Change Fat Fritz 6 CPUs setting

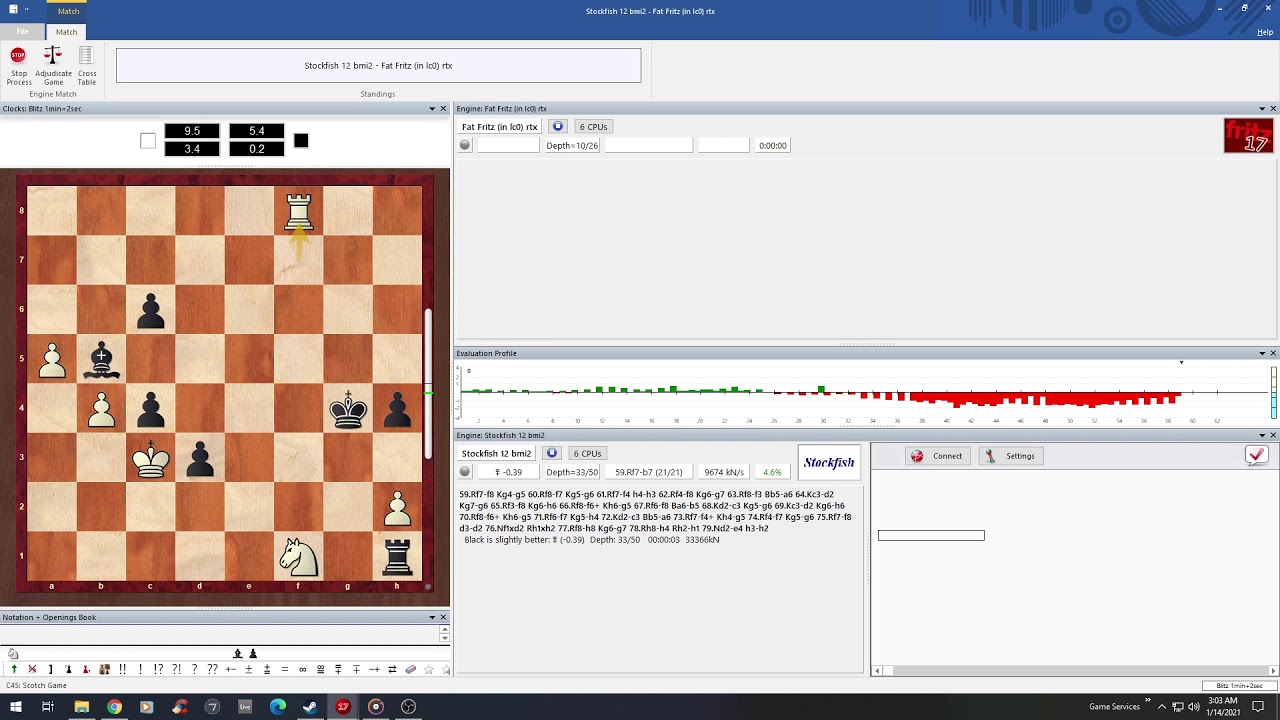[x=593, y=127]
